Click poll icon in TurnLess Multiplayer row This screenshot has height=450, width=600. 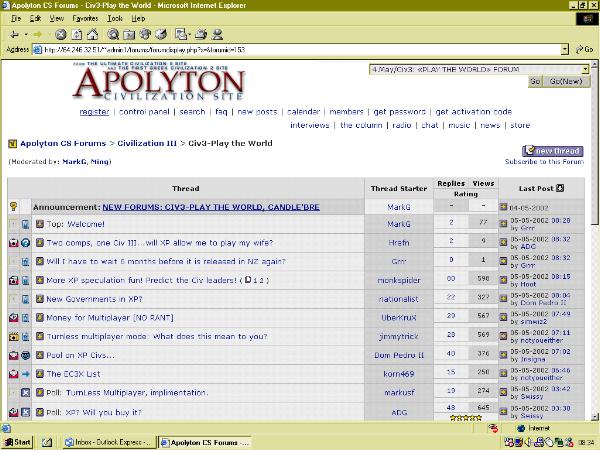pyautogui.click(x=25, y=393)
